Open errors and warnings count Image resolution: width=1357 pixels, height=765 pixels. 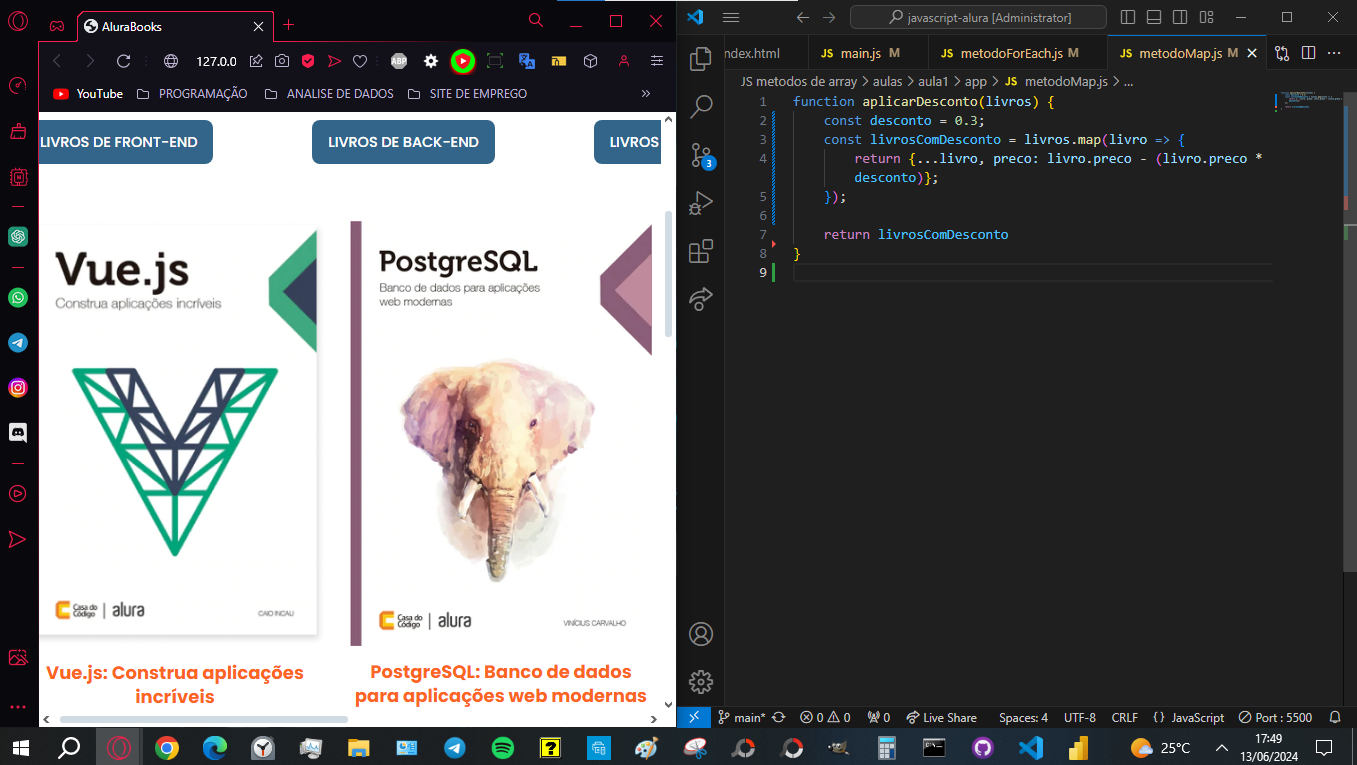(825, 717)
